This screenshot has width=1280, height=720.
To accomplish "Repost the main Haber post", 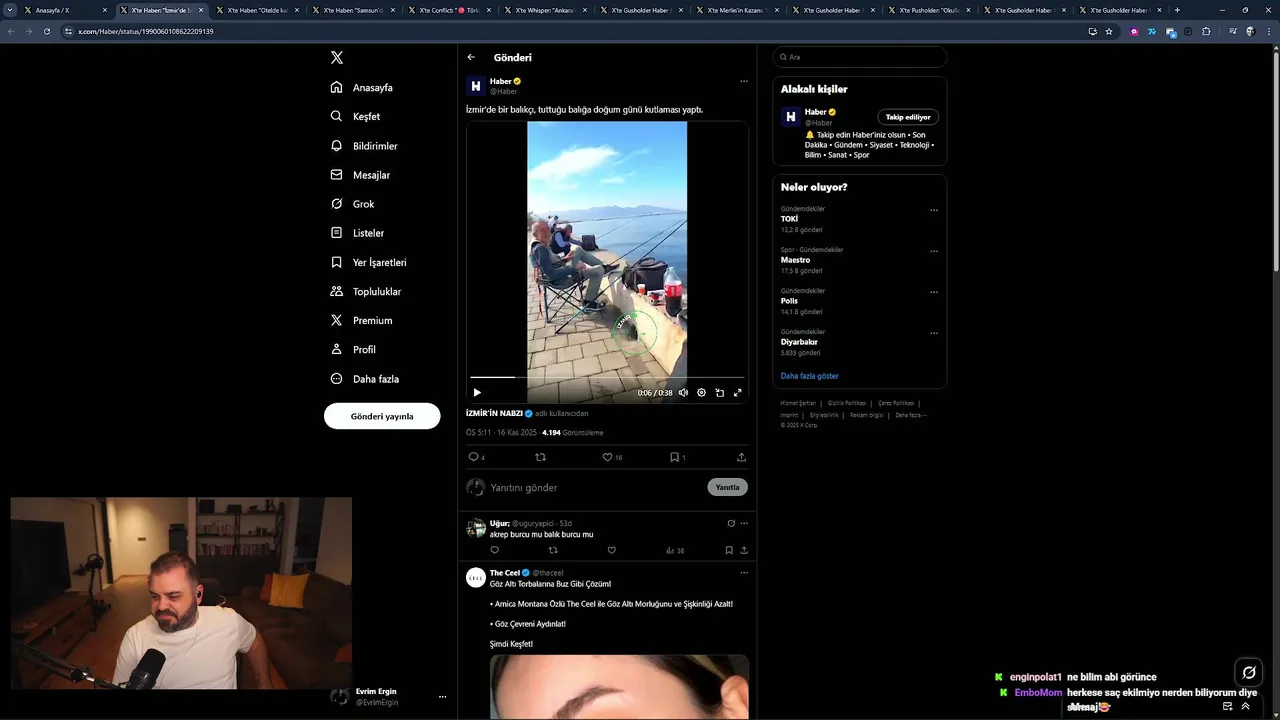I will point(541,457).
